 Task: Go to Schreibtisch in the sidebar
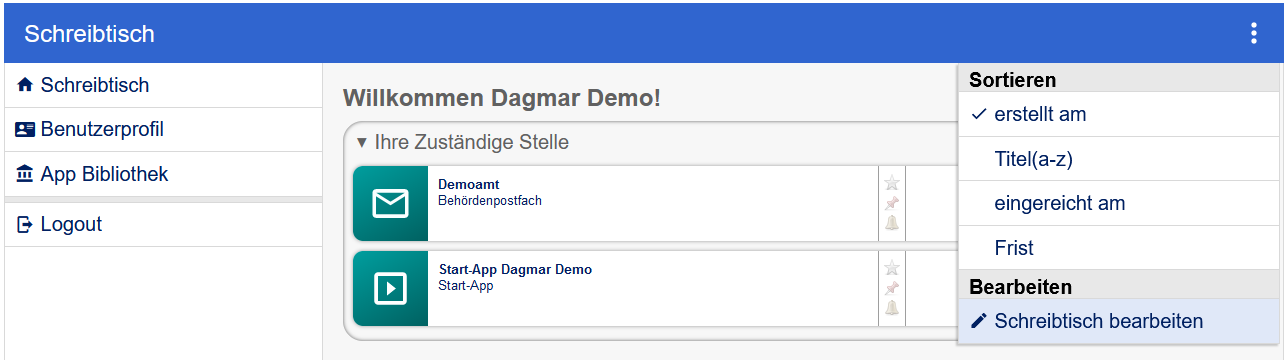[x=164, y=85]
